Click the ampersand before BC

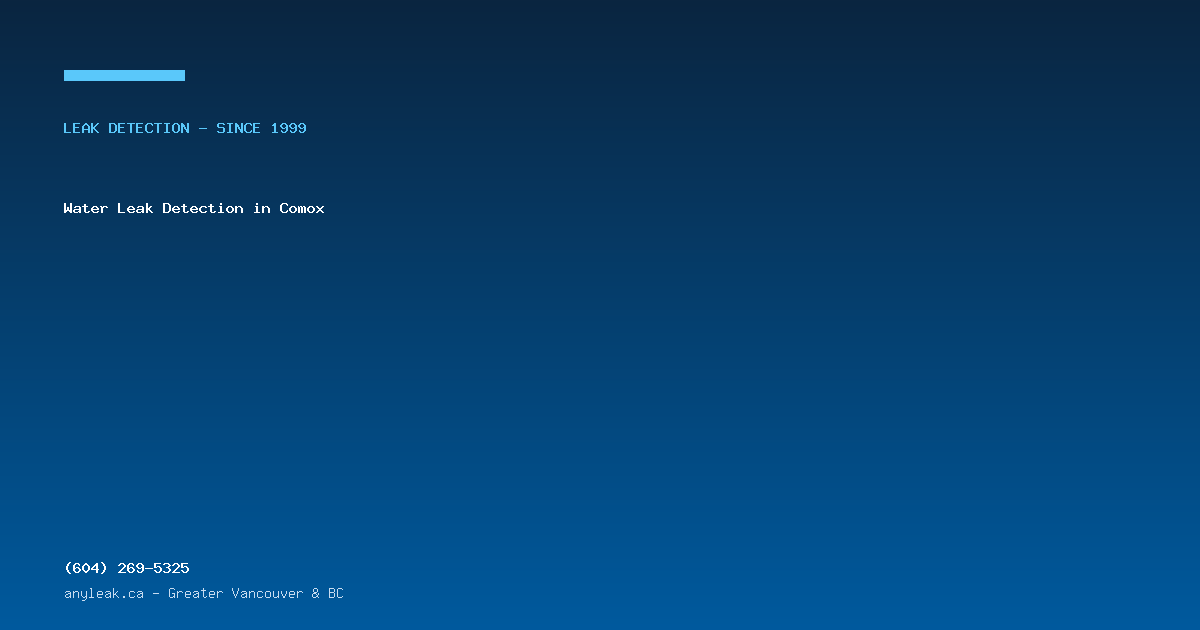click(316, 594)
